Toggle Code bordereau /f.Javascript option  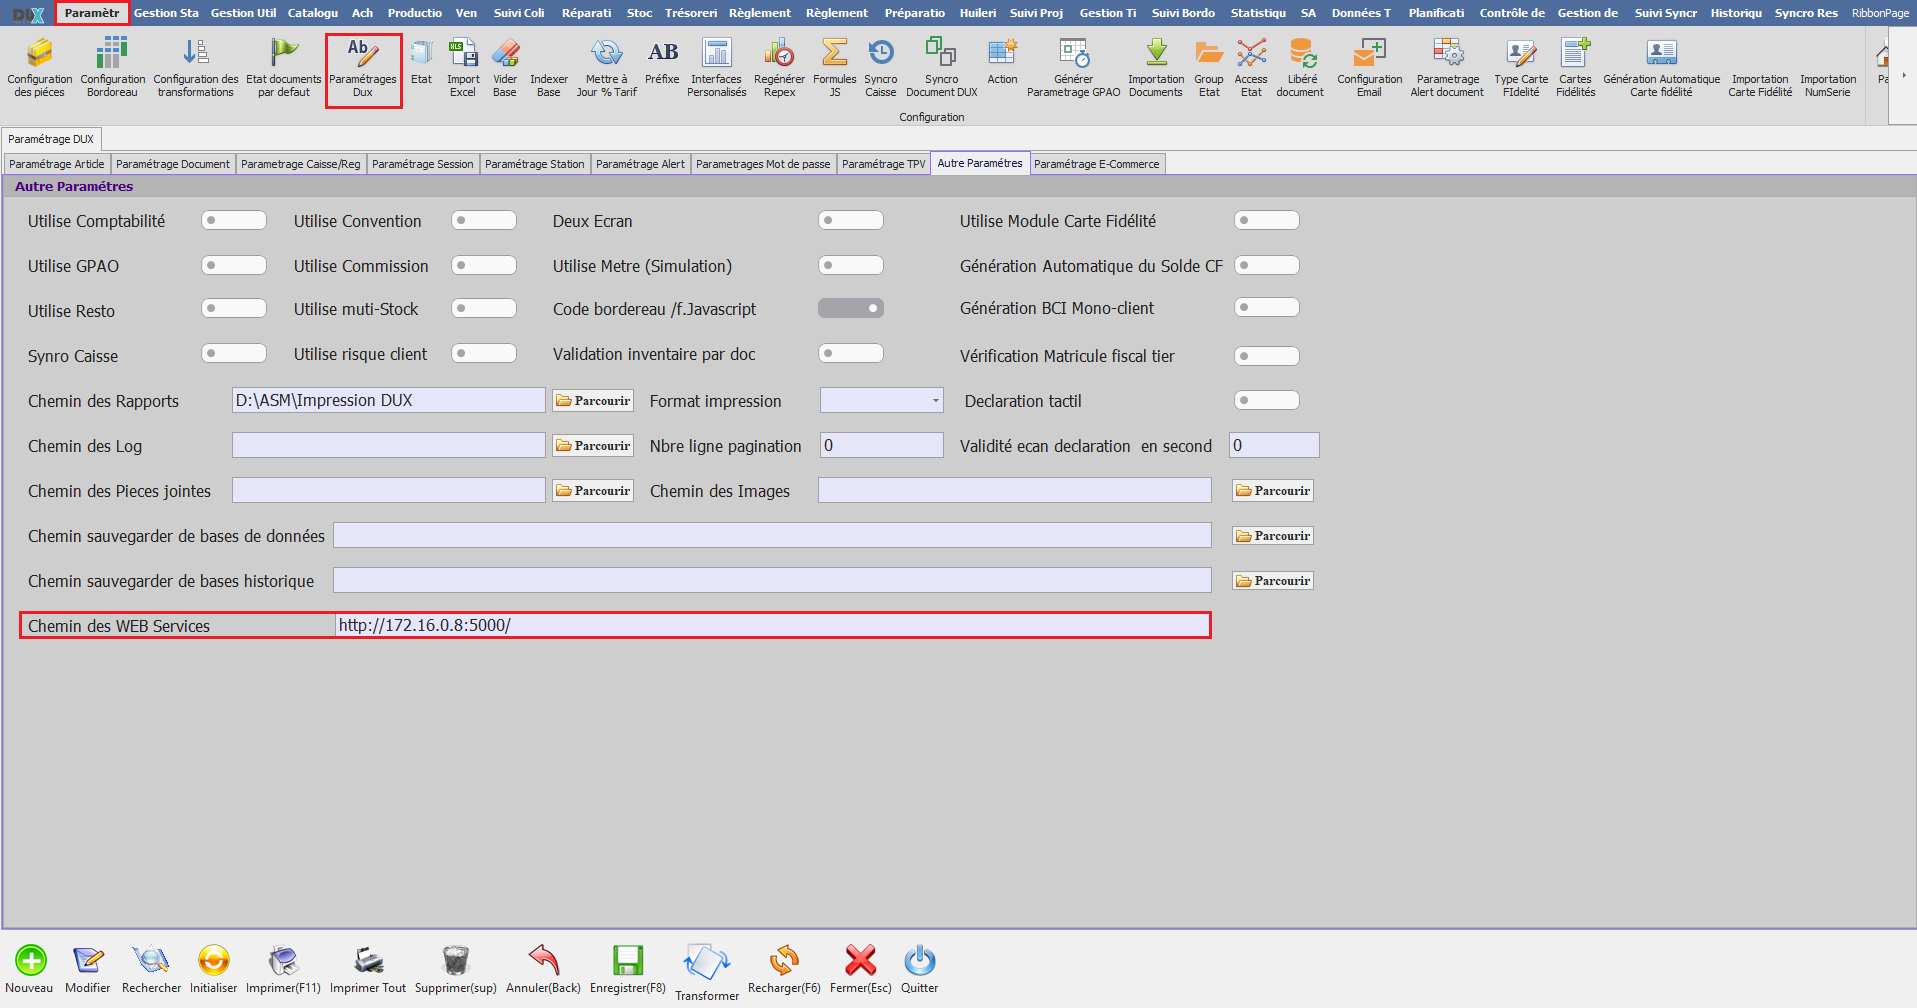(850, 308)
